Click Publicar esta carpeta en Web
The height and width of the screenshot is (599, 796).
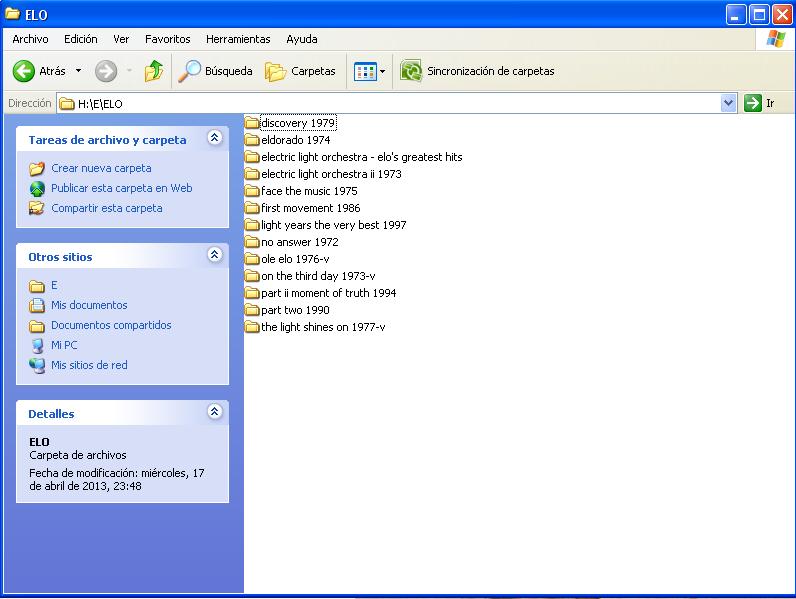(122, 188)
